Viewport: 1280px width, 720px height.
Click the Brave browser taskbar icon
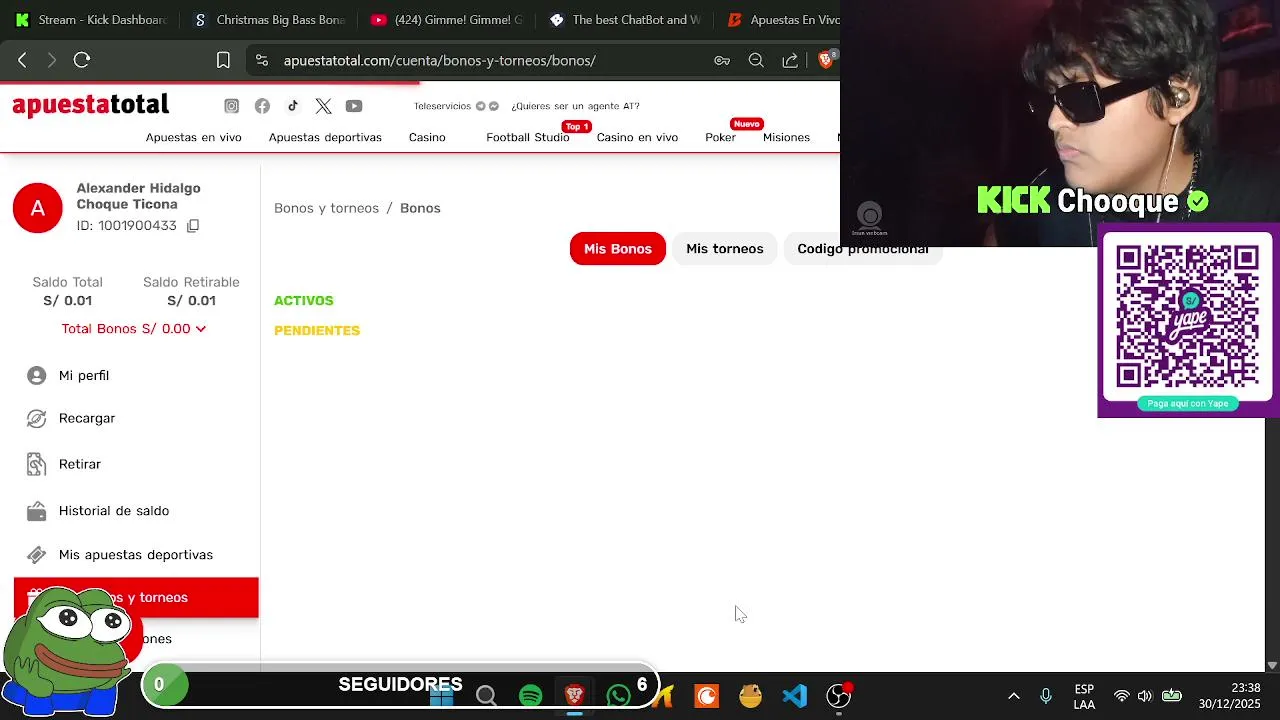click(x=574, y=695)
